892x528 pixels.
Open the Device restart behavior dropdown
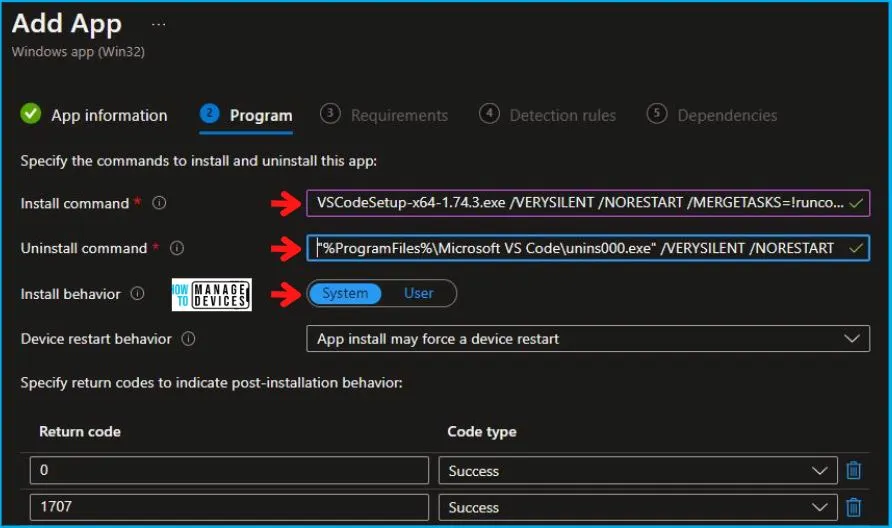(x=588, y=339)
